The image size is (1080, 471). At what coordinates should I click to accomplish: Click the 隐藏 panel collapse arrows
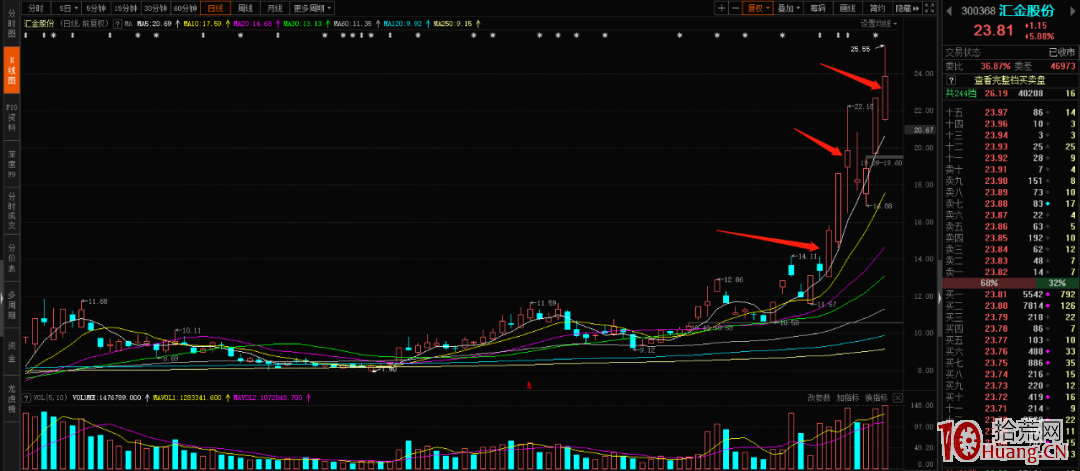point(908,8)
